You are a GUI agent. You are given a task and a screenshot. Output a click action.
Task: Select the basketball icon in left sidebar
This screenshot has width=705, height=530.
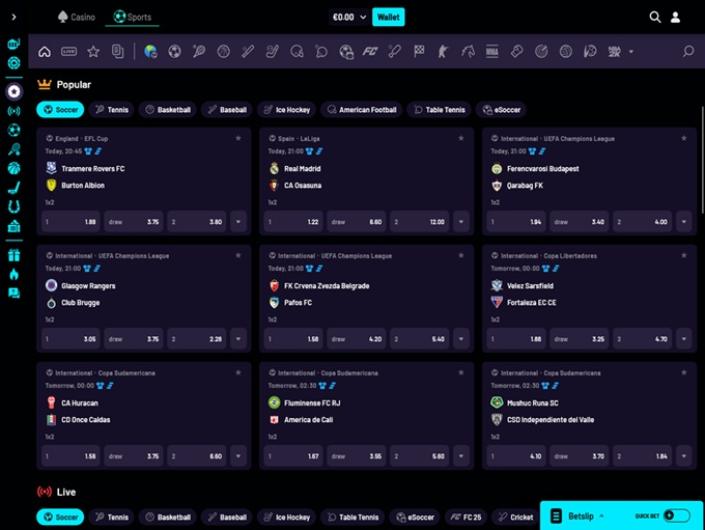[14, 168]
